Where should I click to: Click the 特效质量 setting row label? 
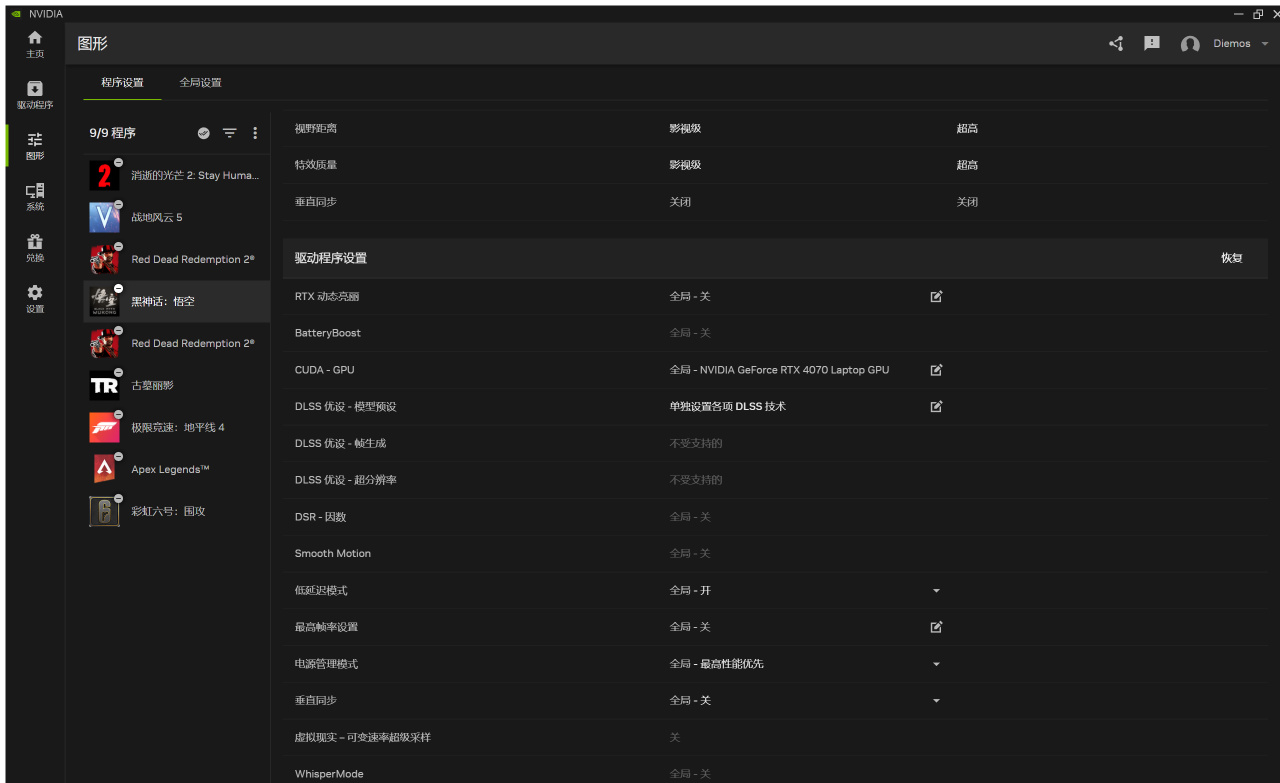pos(316,165)
